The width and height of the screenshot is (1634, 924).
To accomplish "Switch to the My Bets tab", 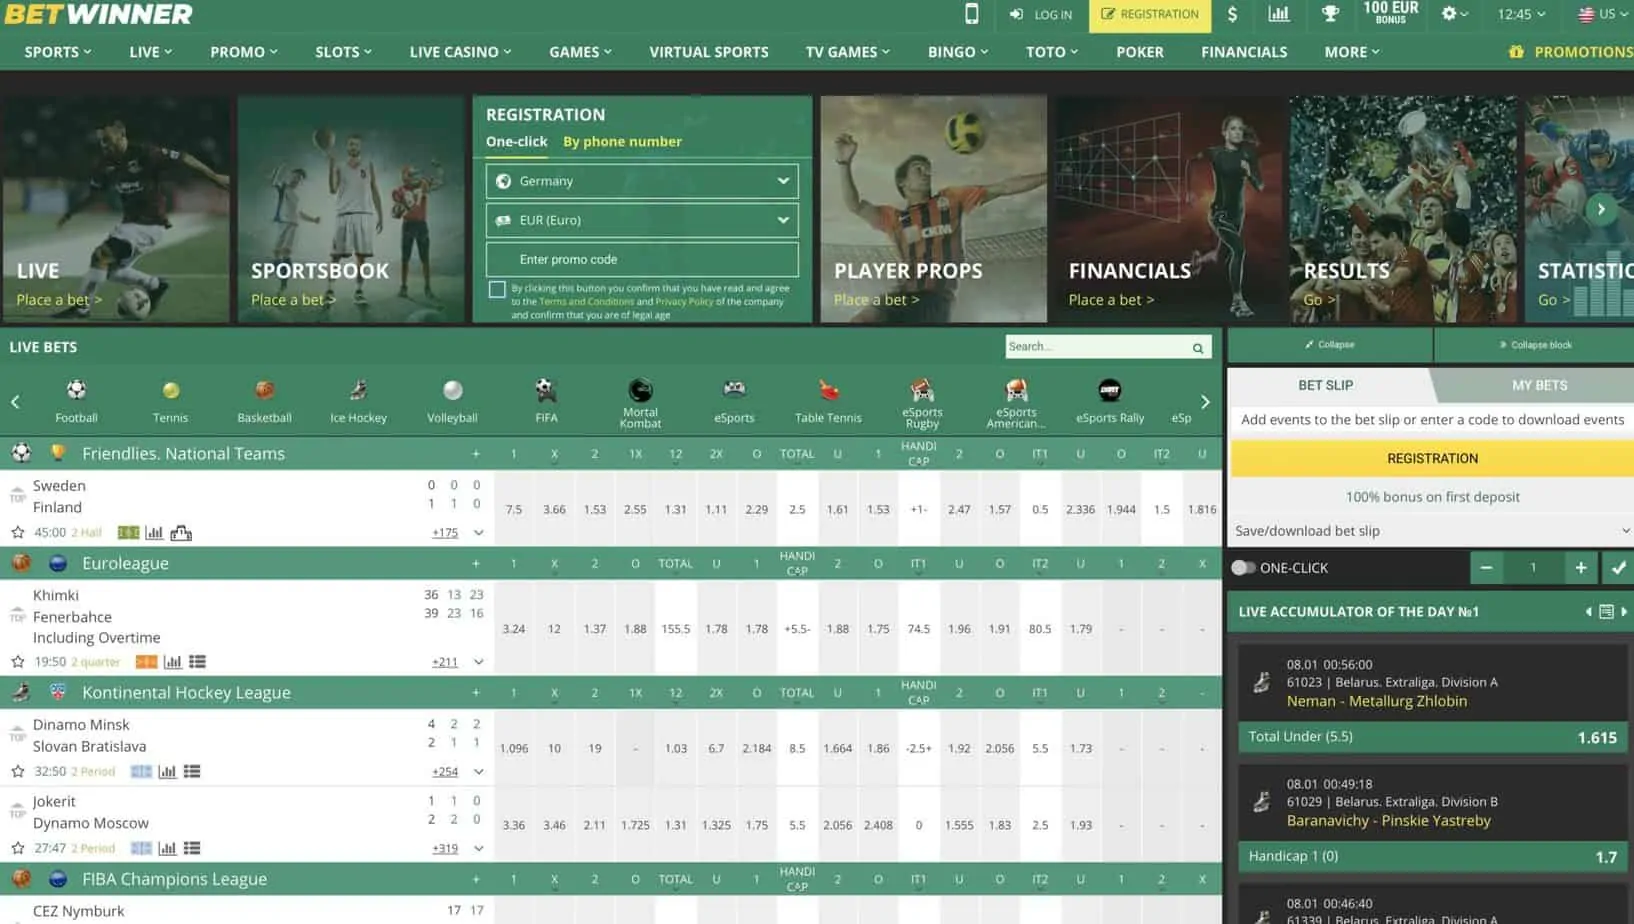I will point(1539,385).
